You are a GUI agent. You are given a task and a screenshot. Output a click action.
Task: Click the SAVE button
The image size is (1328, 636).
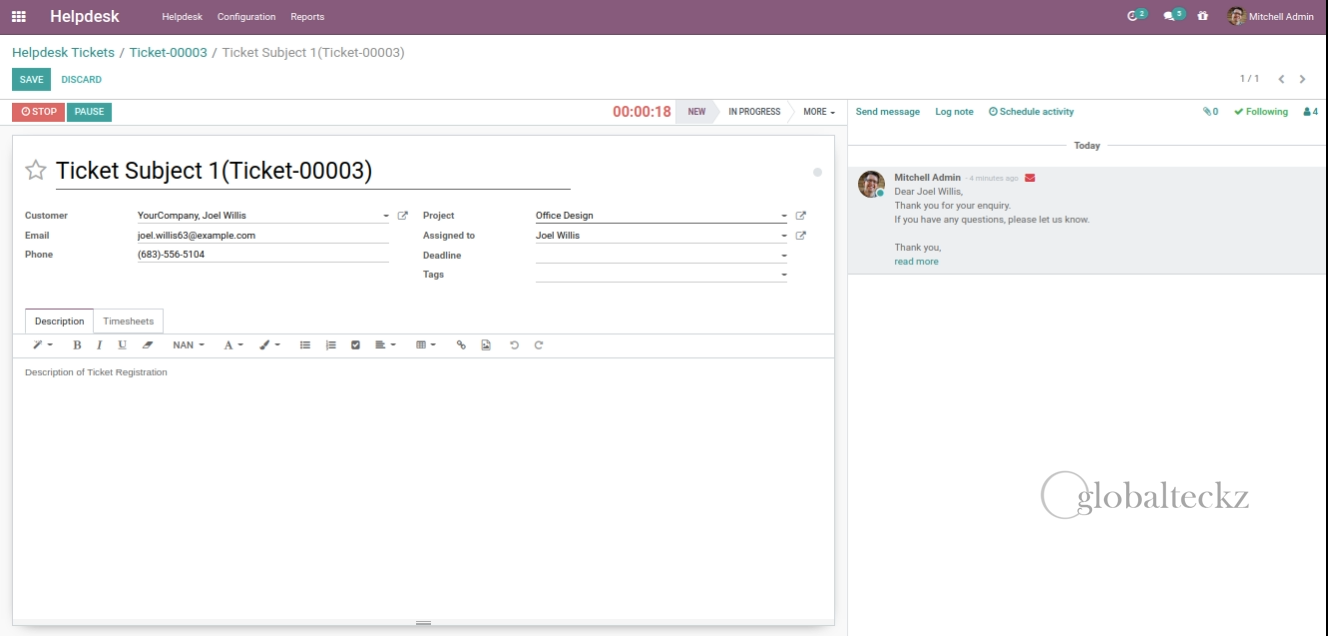click(x=31, y=80)
